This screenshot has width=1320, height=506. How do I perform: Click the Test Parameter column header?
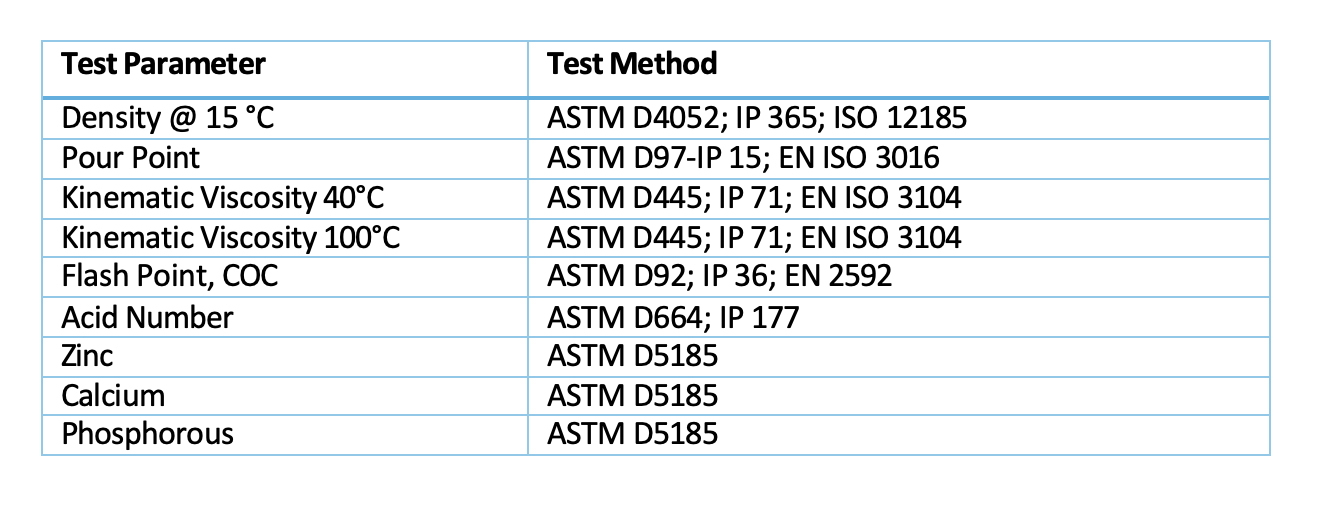point(164,65)
